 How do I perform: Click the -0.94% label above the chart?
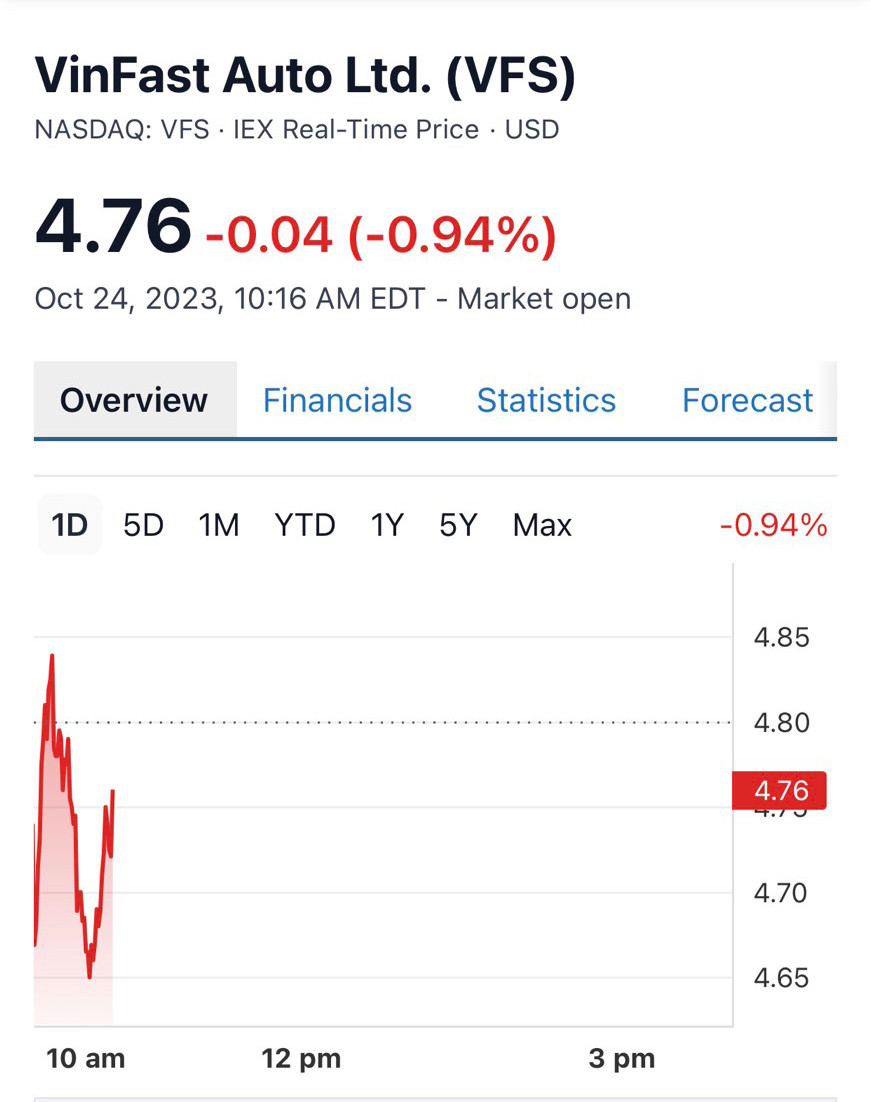click(774, 525)
